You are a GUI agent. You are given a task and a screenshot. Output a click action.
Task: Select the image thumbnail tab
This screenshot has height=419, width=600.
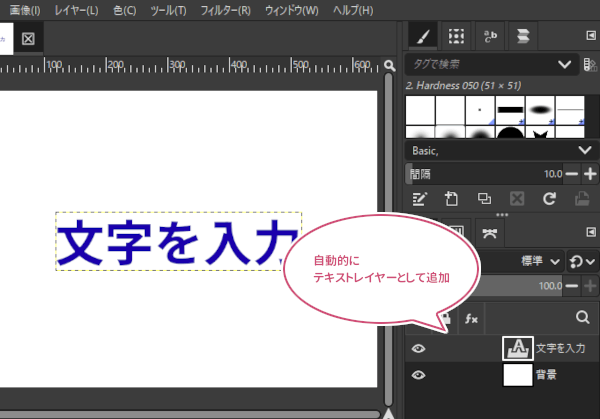(x=6, y=39)
